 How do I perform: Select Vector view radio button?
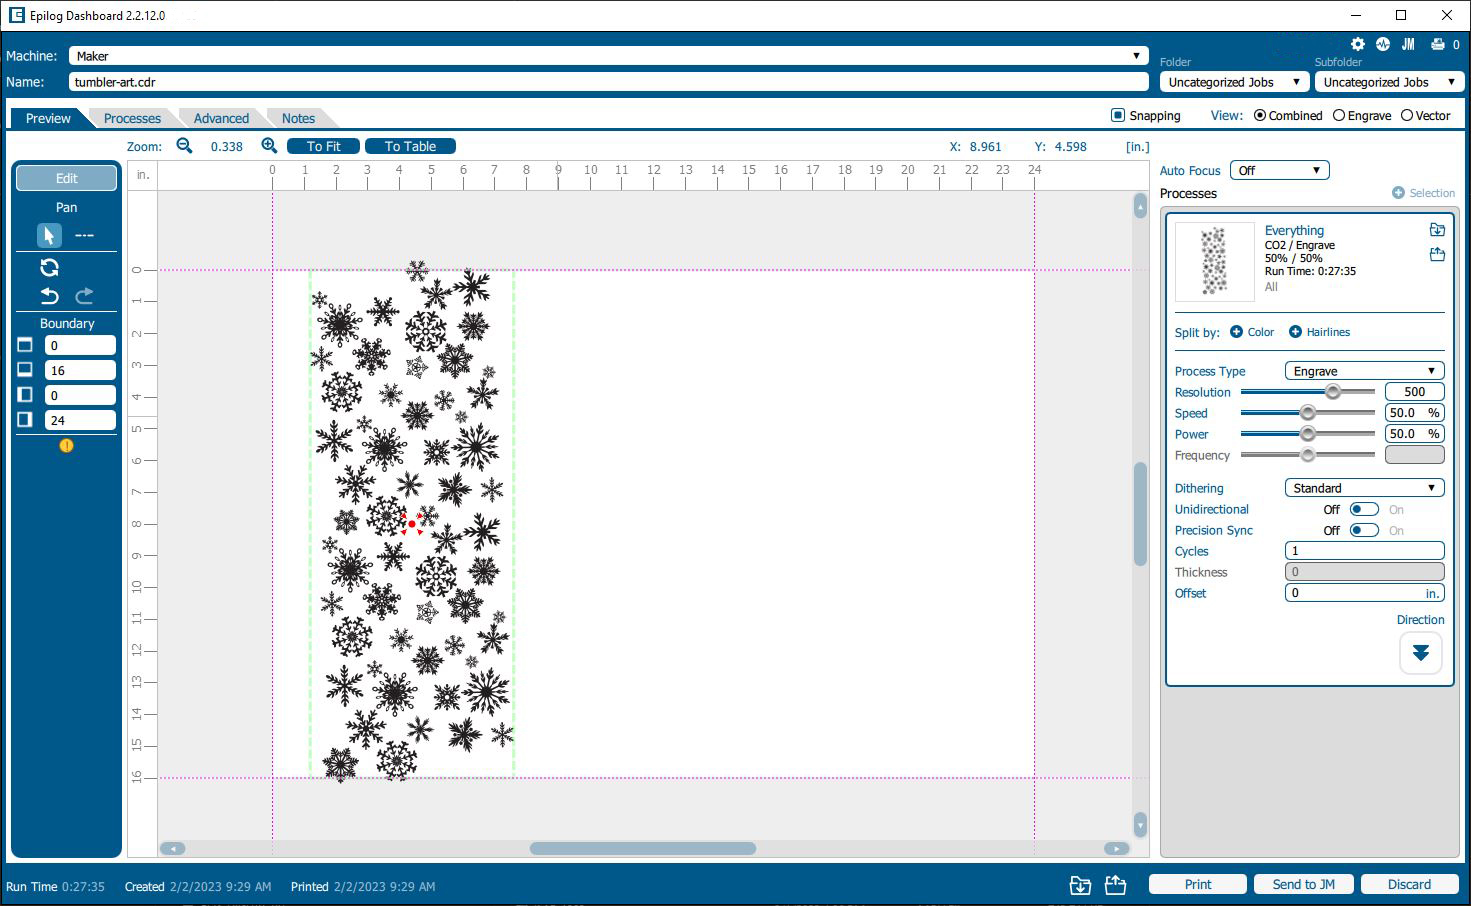[1407, 116]
